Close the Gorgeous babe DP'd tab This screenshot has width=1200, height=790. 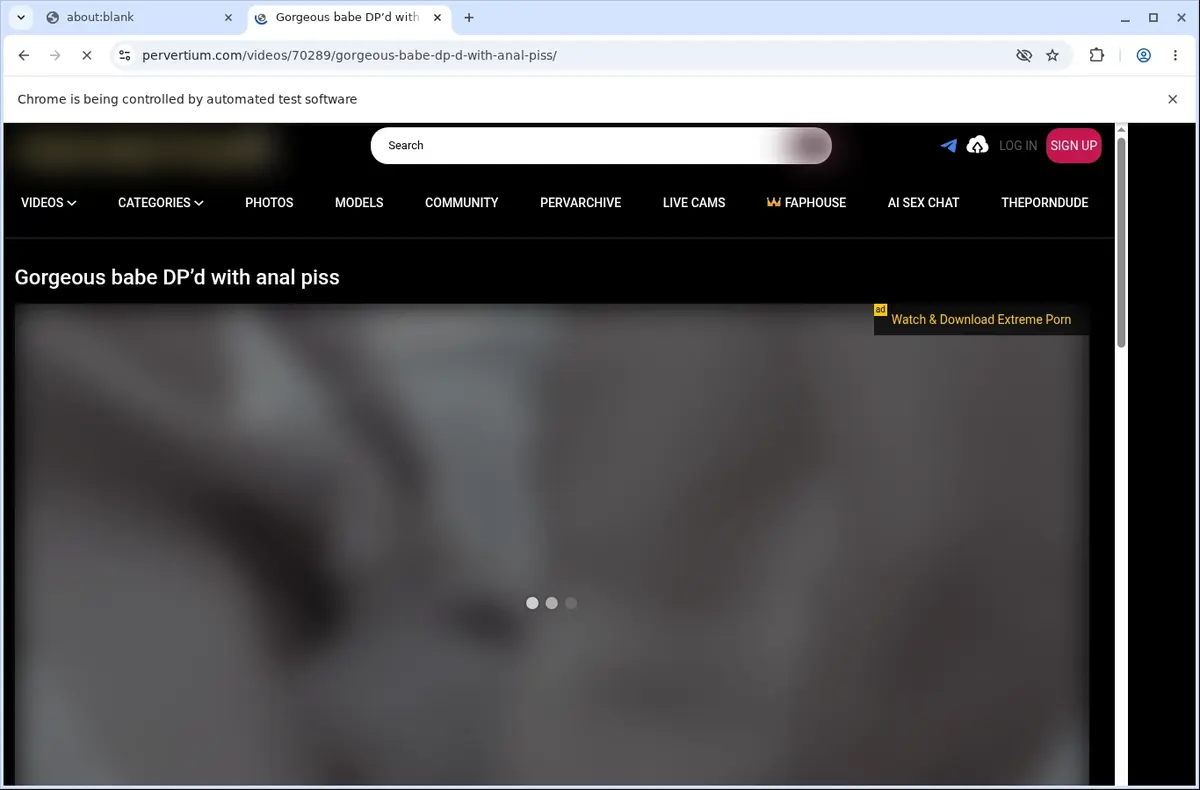[437, 17]
